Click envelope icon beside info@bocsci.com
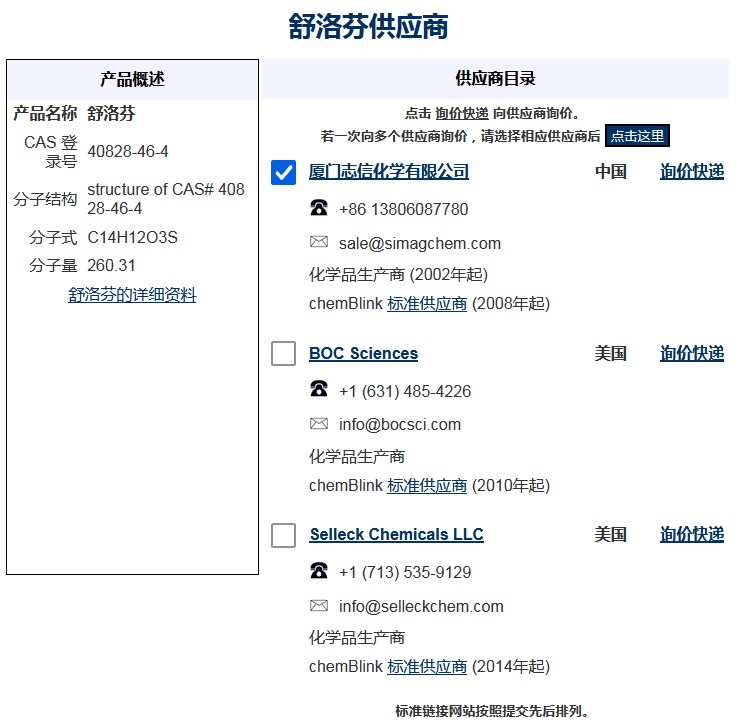 (x=319, y=424)
